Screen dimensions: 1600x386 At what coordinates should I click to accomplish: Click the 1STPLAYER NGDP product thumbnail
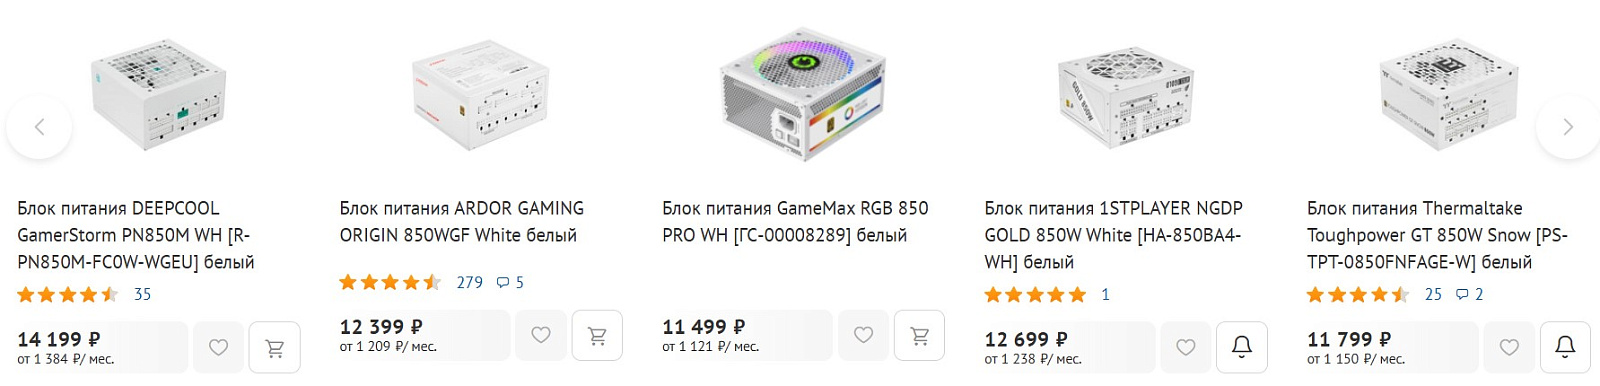[x=1125, y=97]
